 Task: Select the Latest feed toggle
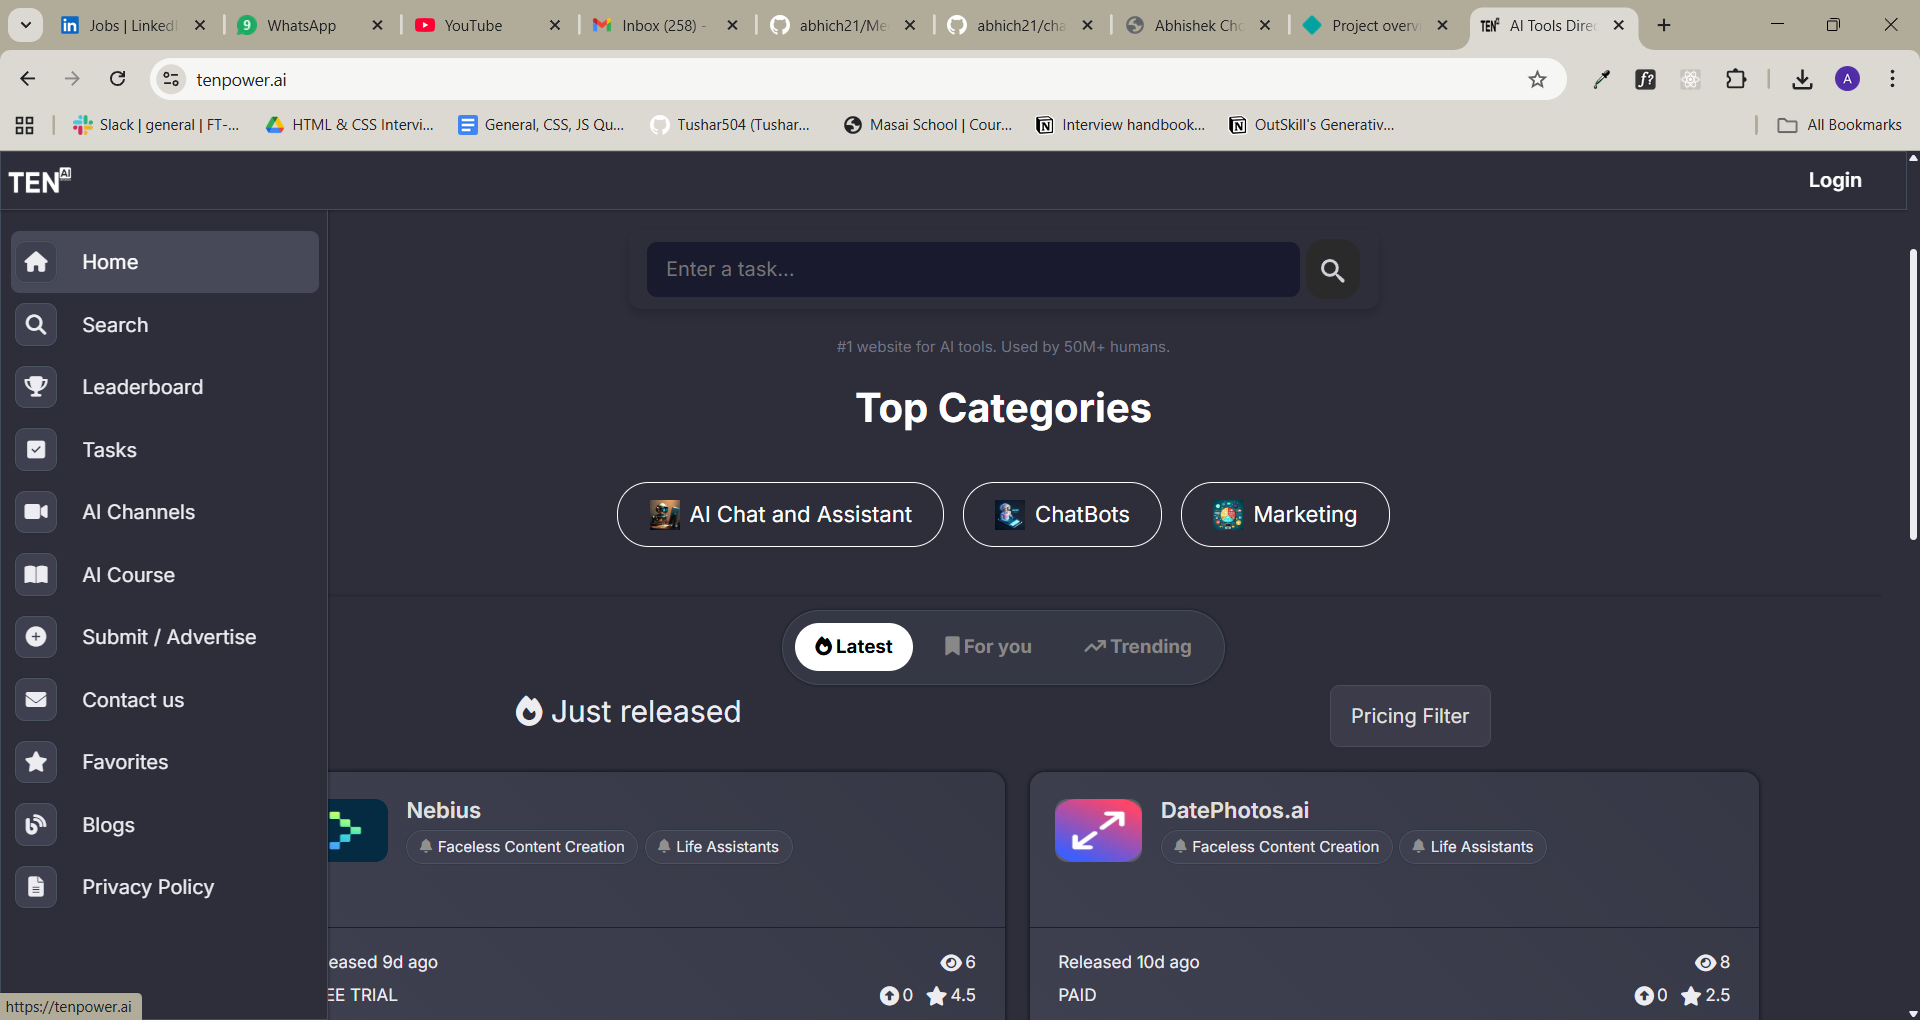pos(853,647)
